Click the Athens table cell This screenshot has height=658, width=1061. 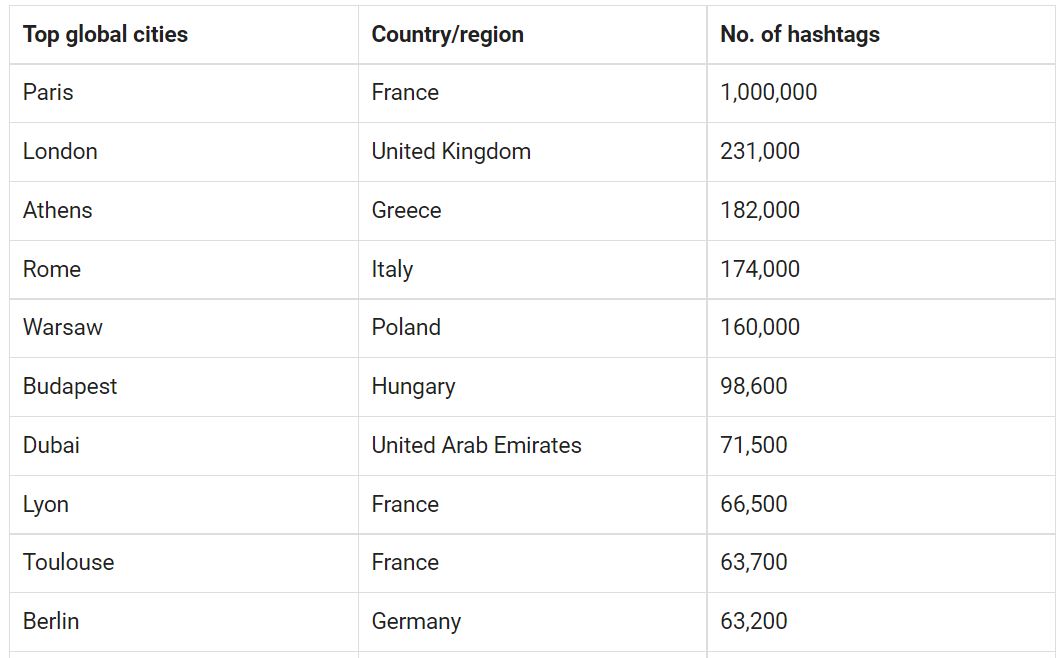click(x=183, y=211)
